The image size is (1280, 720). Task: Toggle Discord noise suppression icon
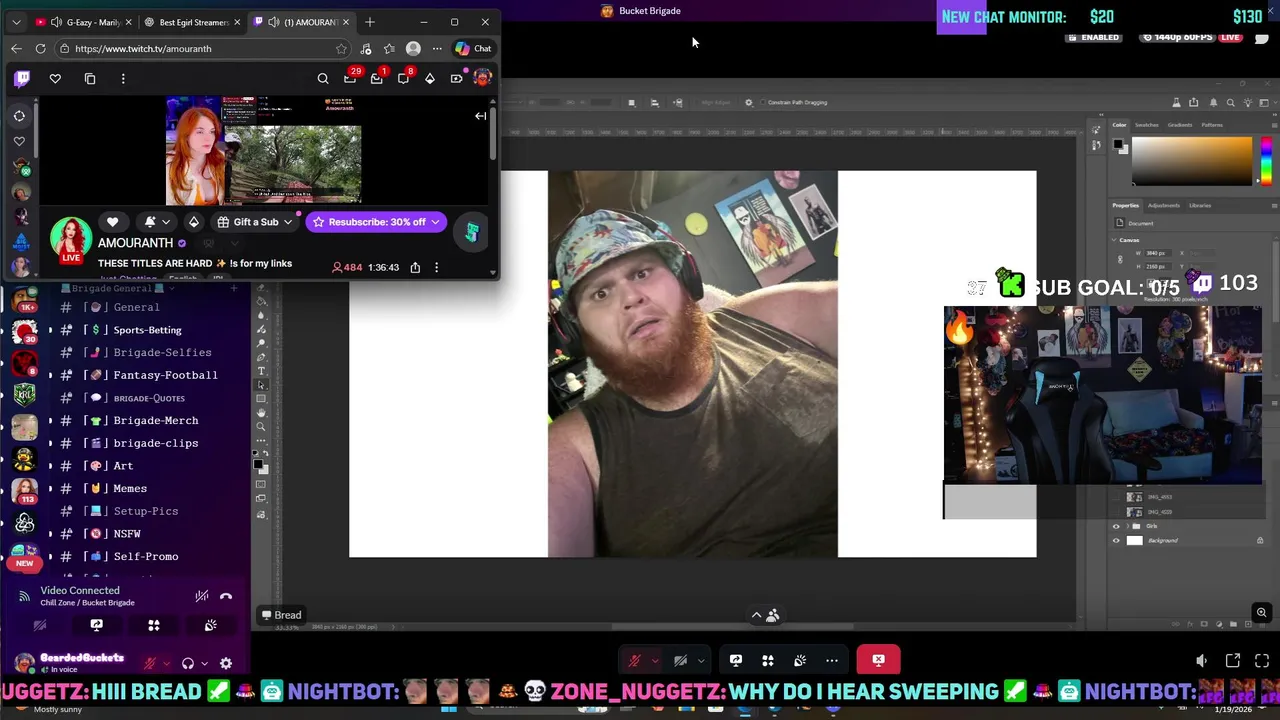coord(201,596)
